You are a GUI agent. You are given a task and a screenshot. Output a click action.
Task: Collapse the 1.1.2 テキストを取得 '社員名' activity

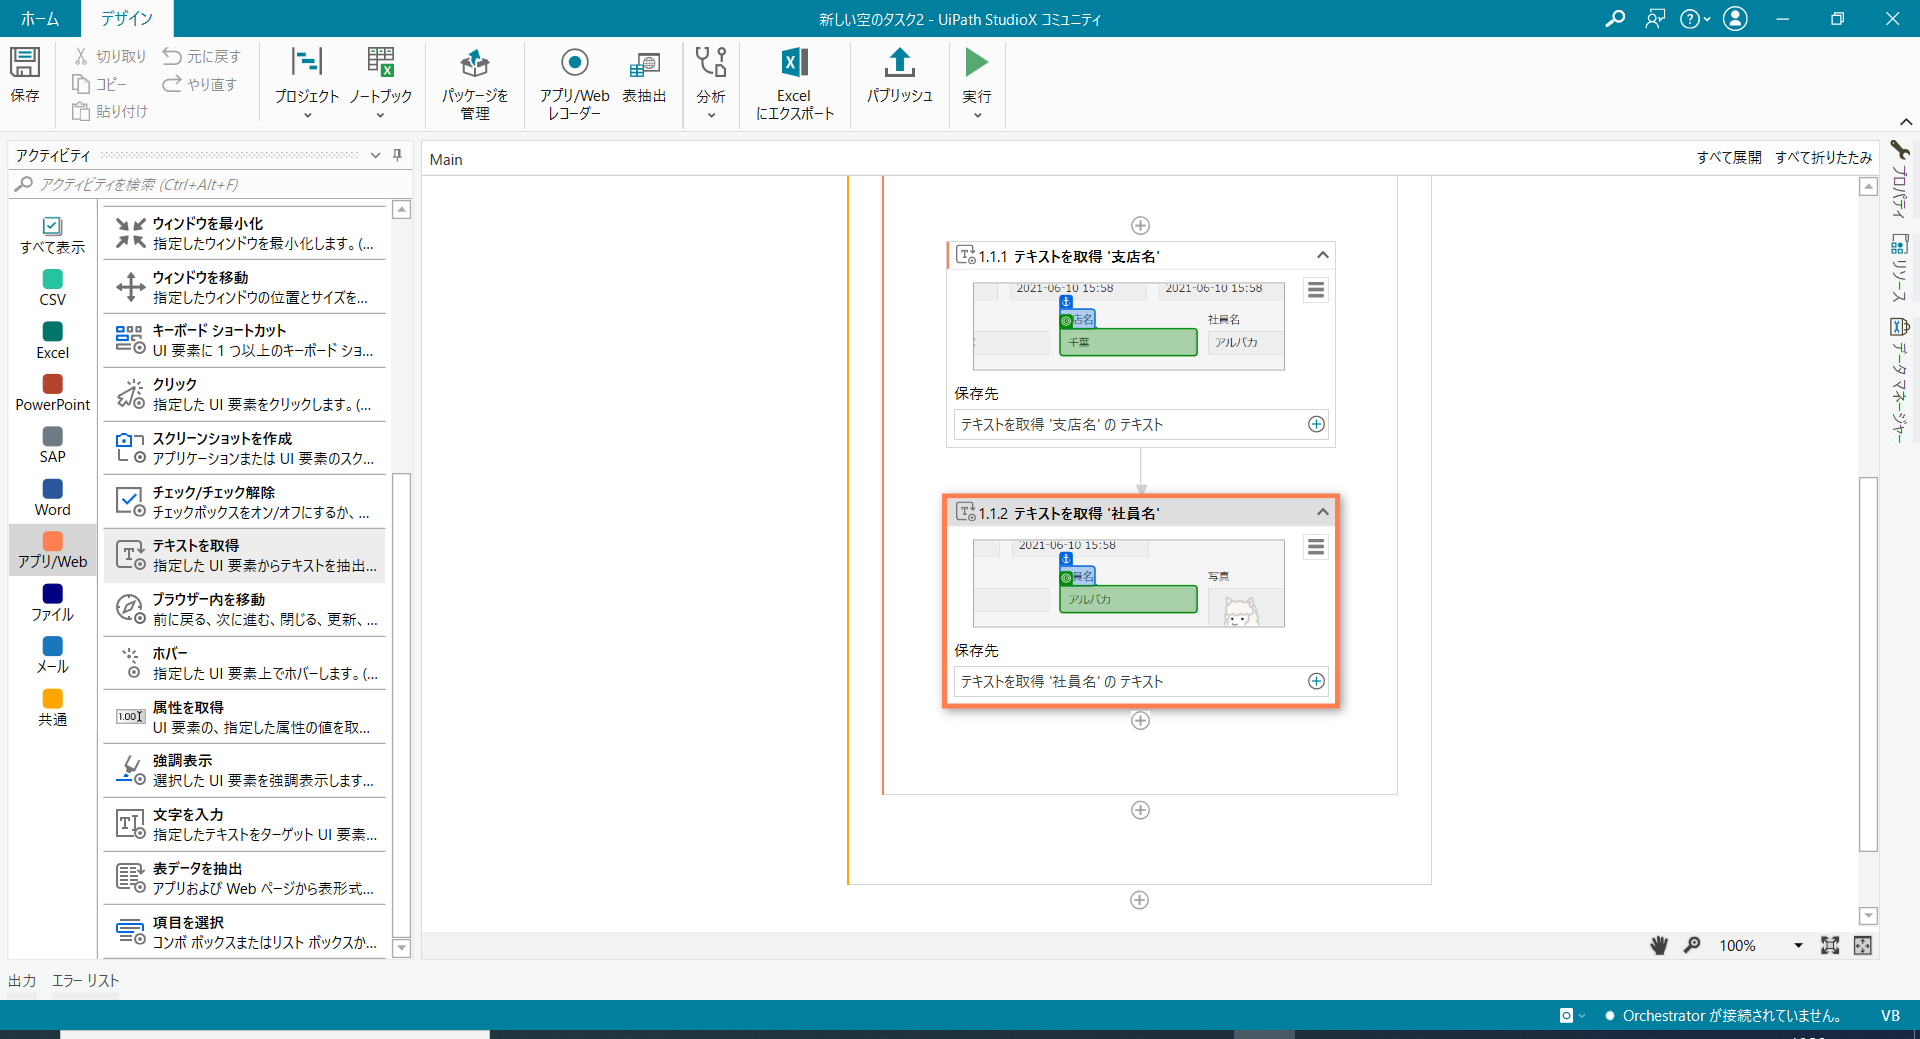tap(1322, 512)
